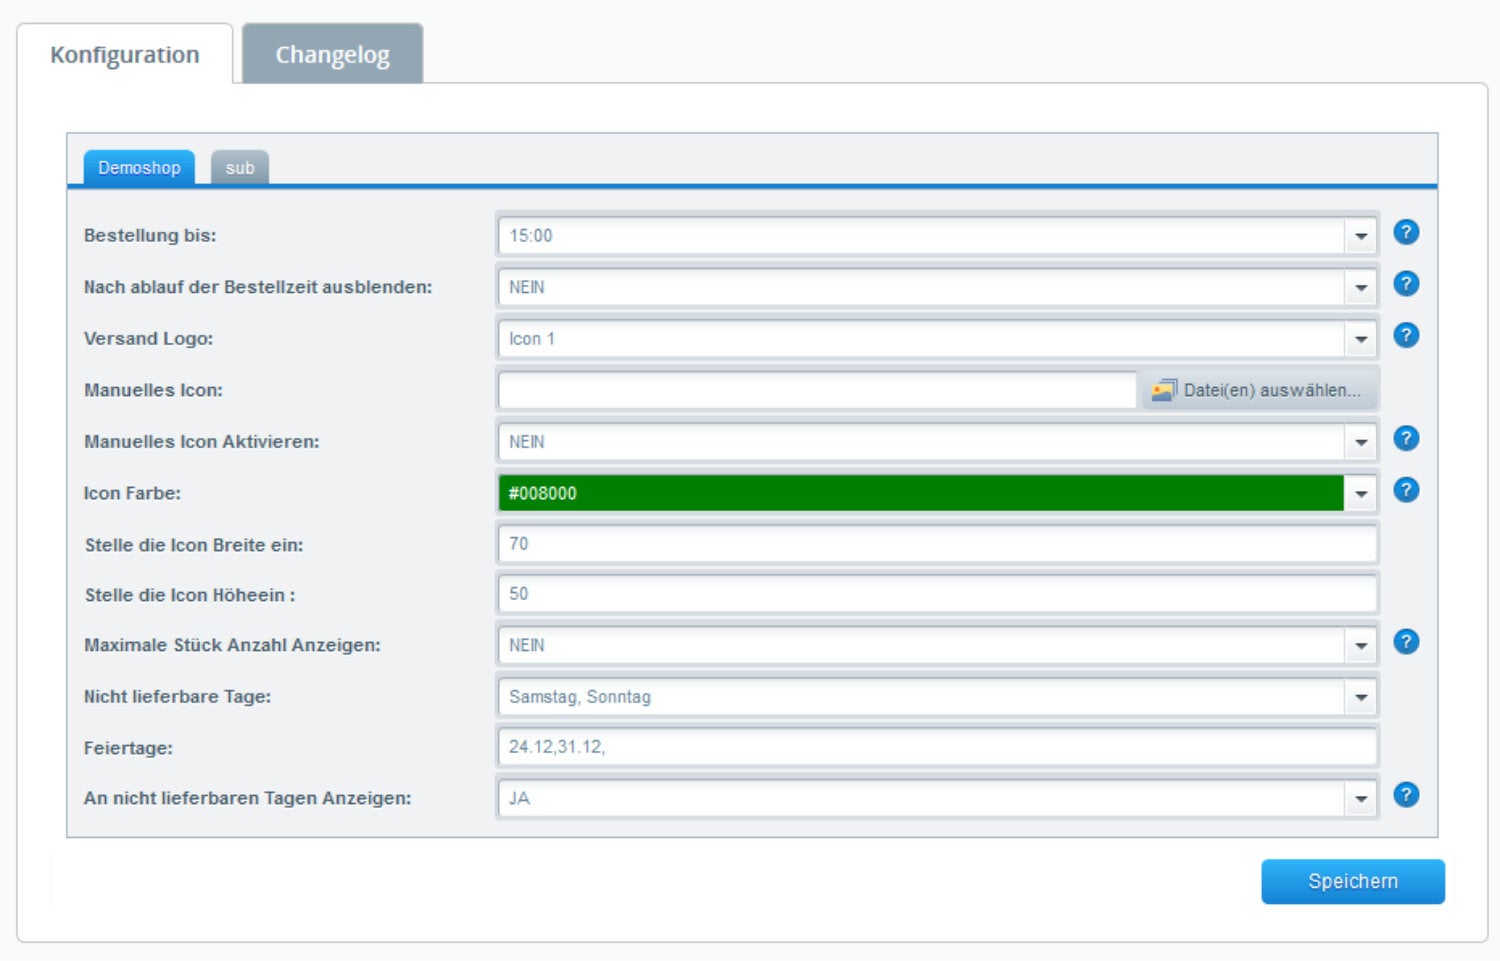Select the Demoshop shop tab
The image size is (1500, 961).
pos(139,167)
